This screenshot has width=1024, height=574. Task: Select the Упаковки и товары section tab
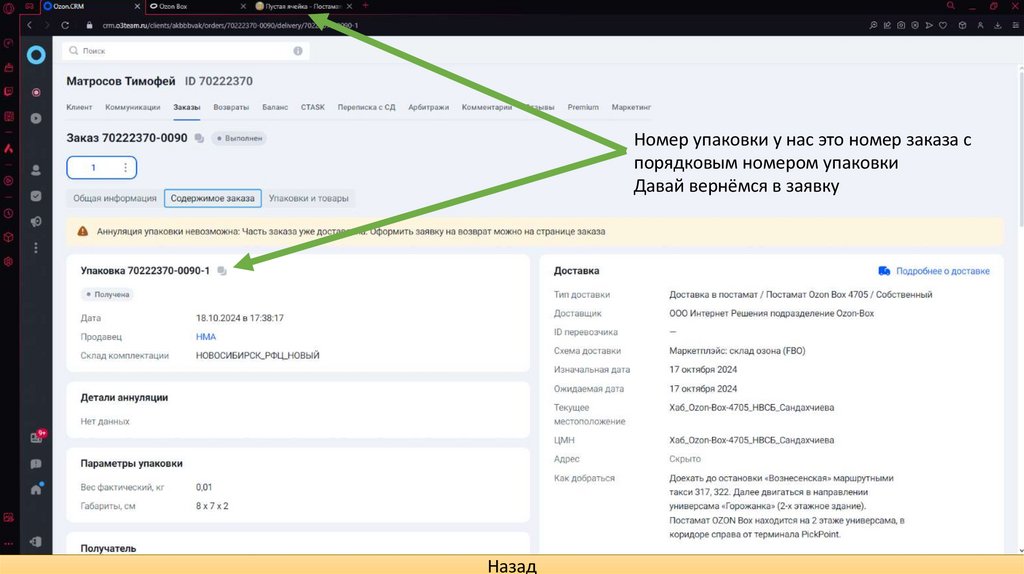(x=309, y=199)
